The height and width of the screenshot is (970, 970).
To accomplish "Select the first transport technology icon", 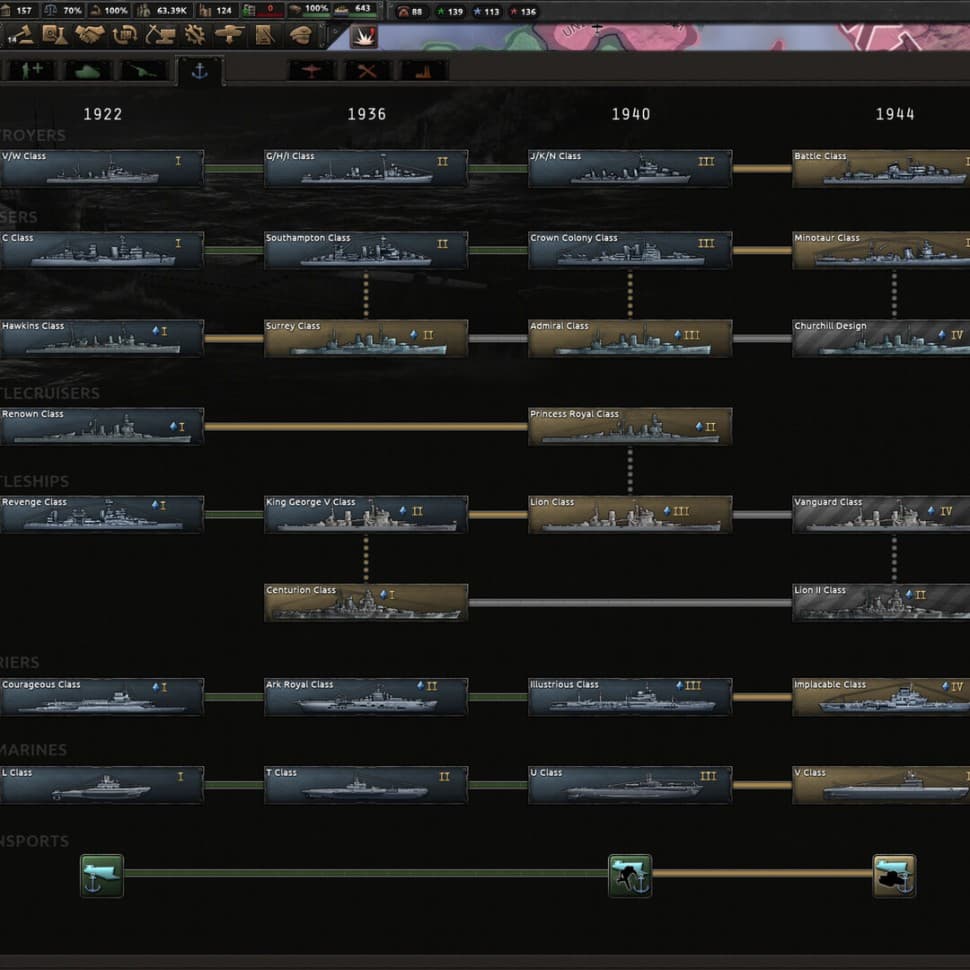I will point(101,875).
